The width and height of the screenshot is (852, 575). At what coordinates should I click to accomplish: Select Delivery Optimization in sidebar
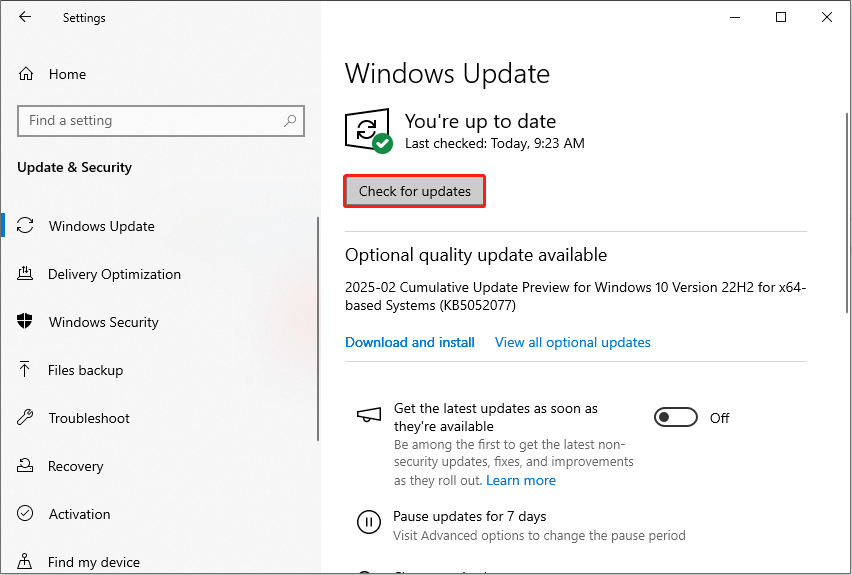(114, 274)
